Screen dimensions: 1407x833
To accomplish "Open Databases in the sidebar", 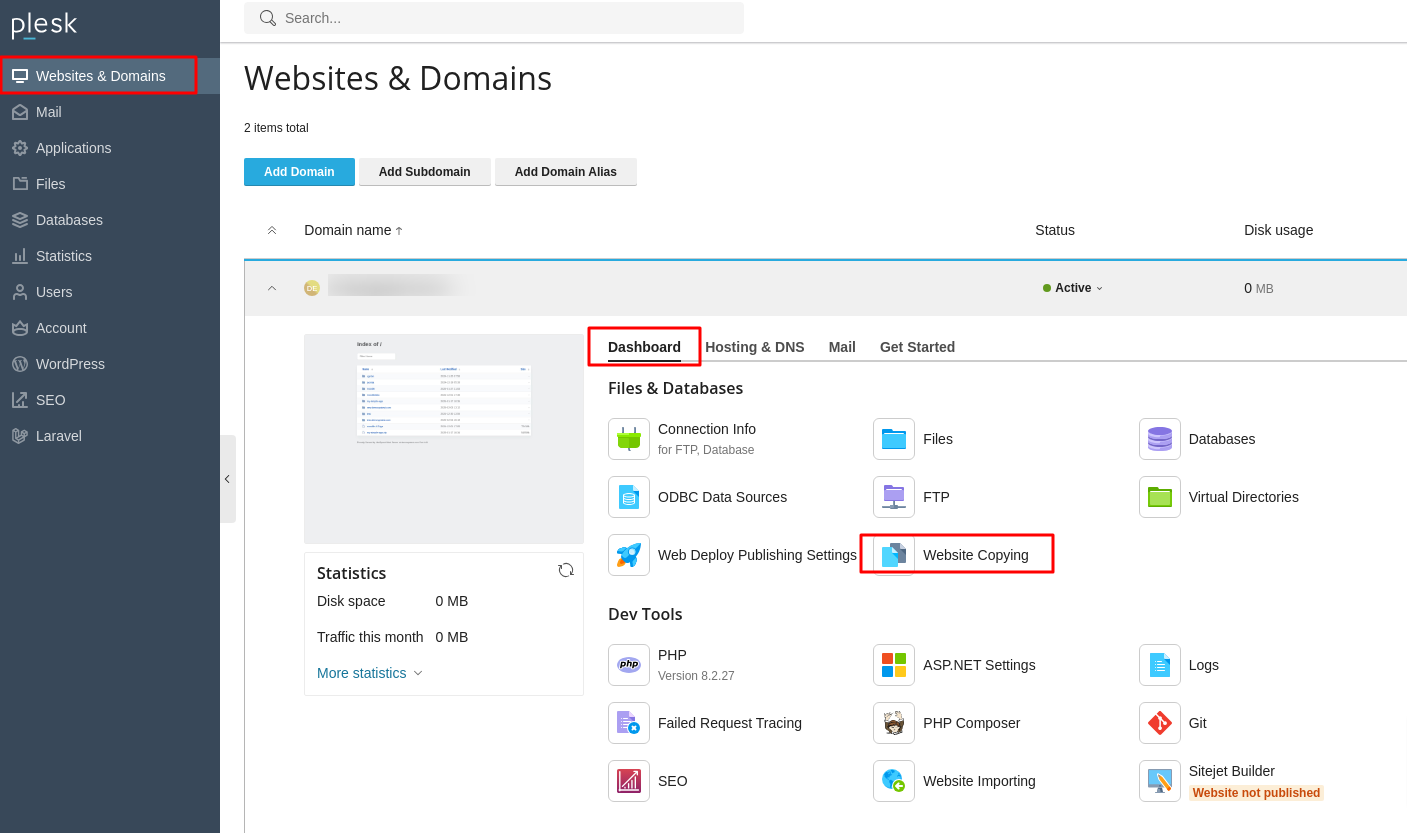I will click(x=110, y=220).
